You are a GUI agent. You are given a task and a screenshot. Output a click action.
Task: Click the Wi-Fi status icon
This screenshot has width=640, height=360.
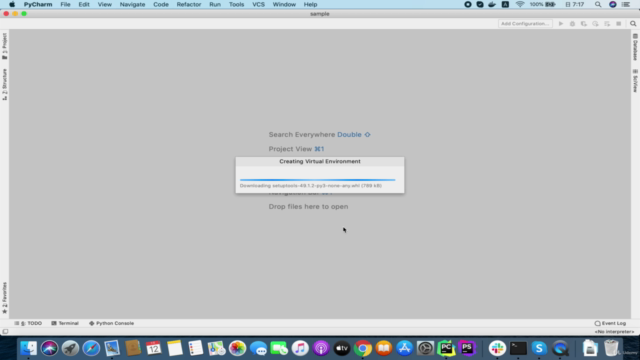[x=520, y=4]
